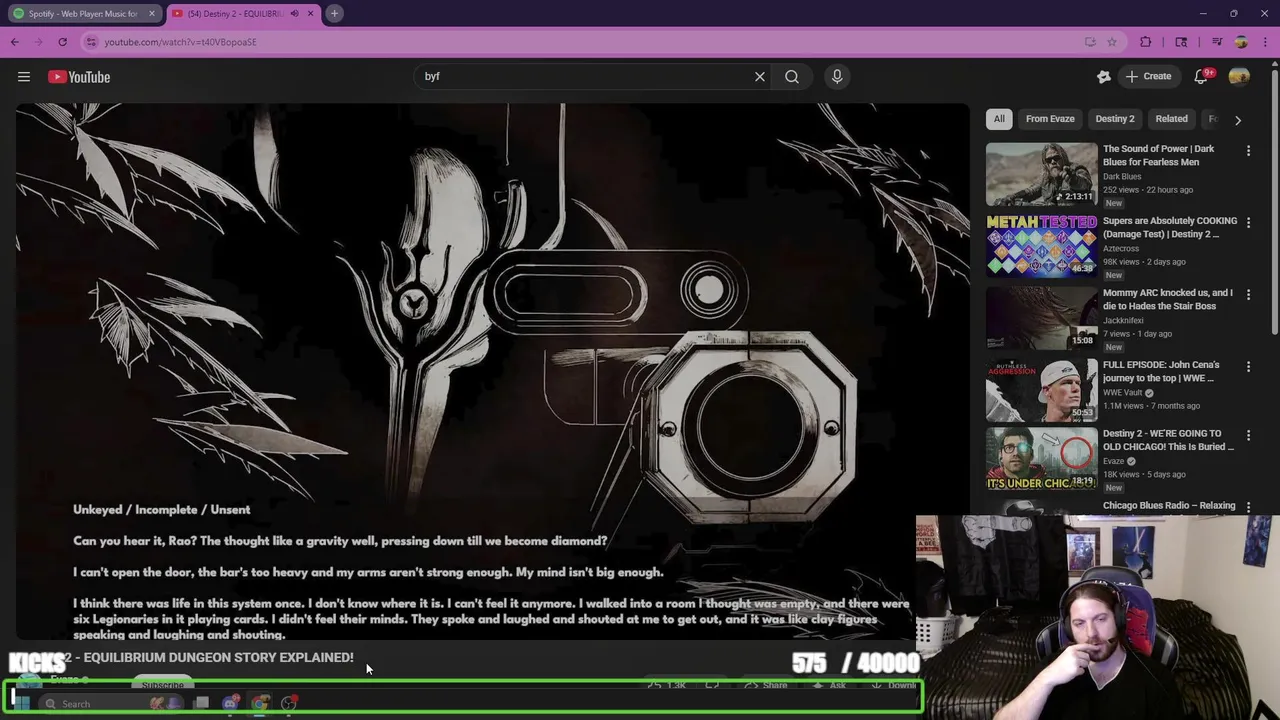Open The Sound of Power thumbnail
Screen dimensions: 1280x720
tap(1041, 174)
